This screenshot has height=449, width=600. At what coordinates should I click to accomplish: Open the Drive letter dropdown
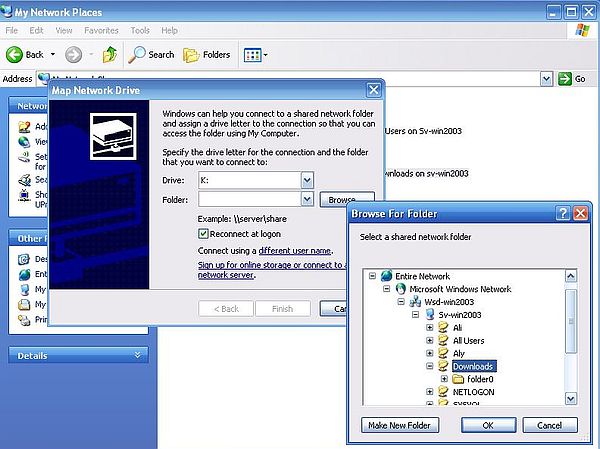tap(307, 180)
